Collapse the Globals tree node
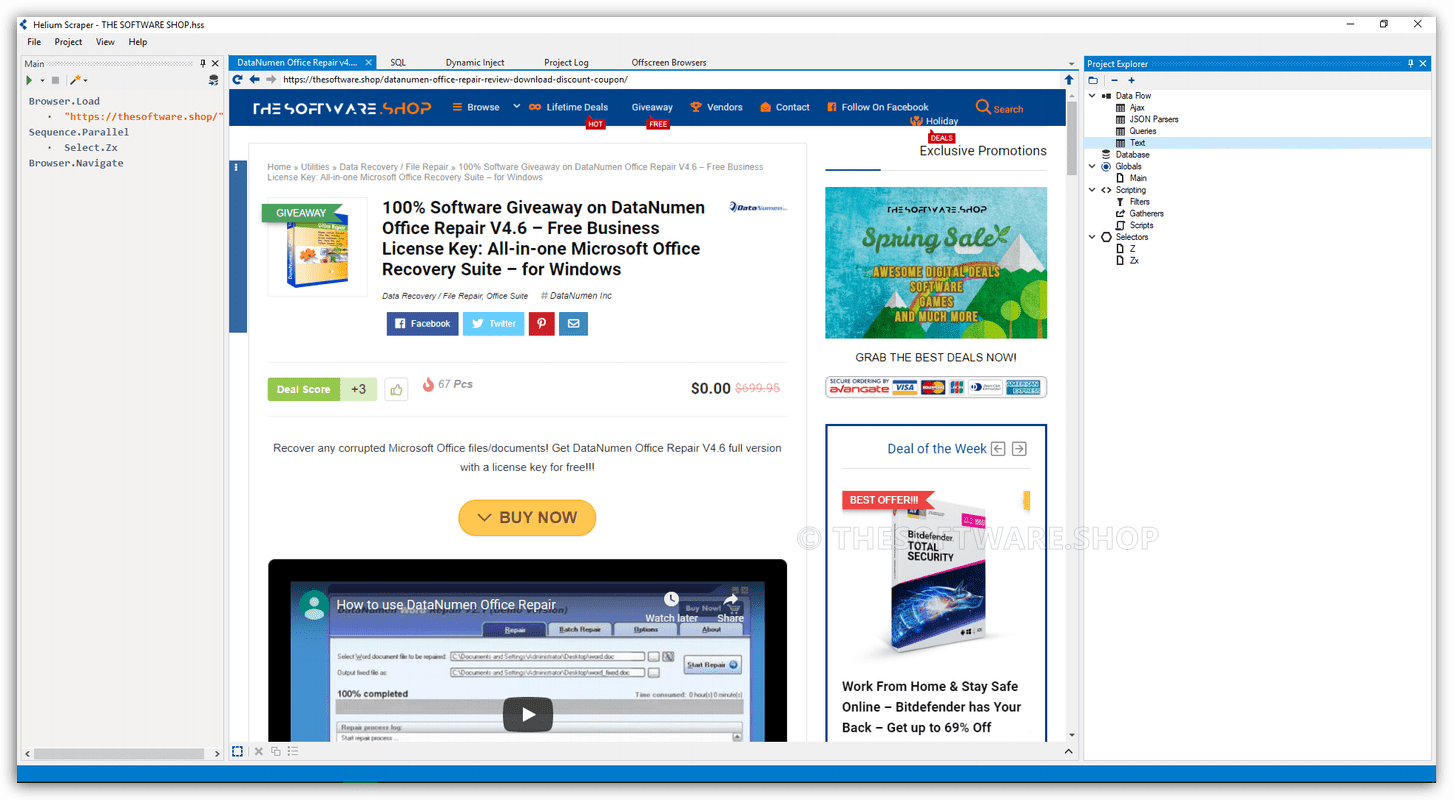This screenshot has width=1454, height=800. (x=1092, y=166)
